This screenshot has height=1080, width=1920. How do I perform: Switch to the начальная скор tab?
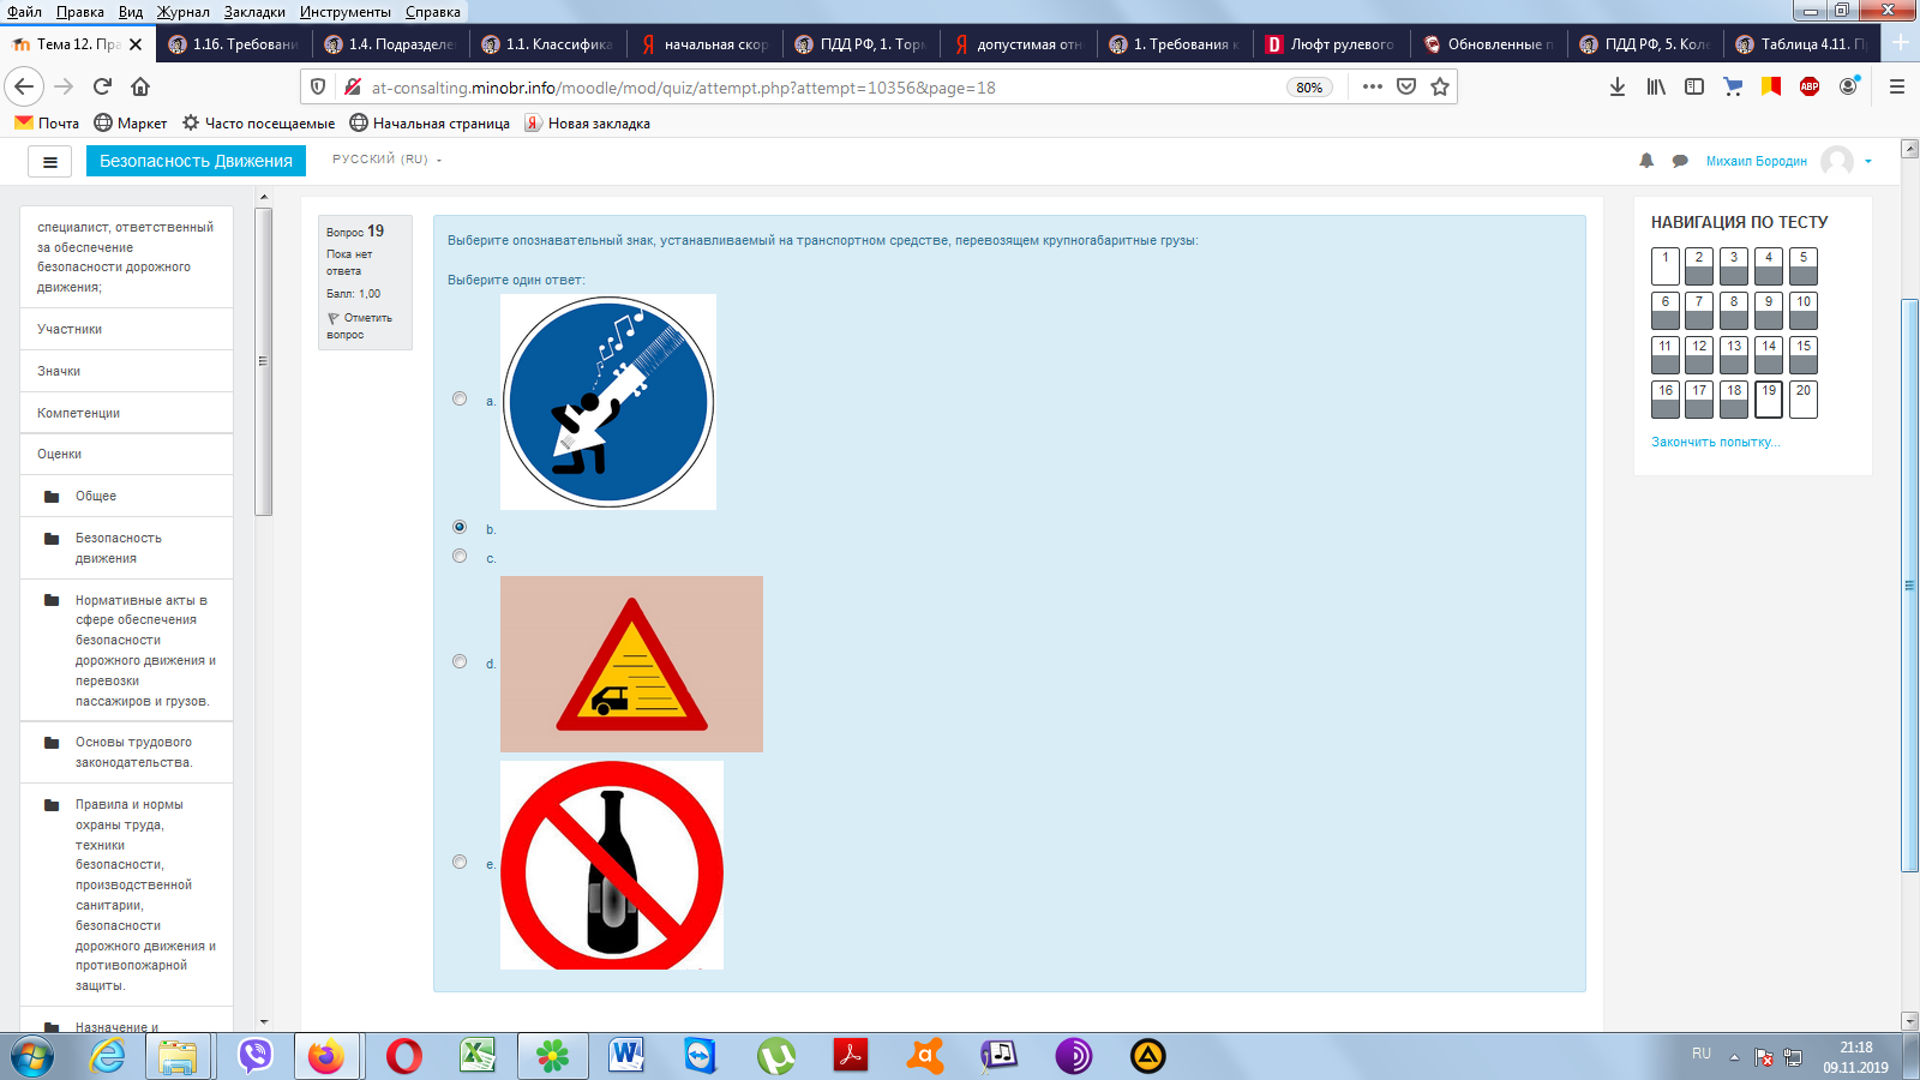coord(705,44)
